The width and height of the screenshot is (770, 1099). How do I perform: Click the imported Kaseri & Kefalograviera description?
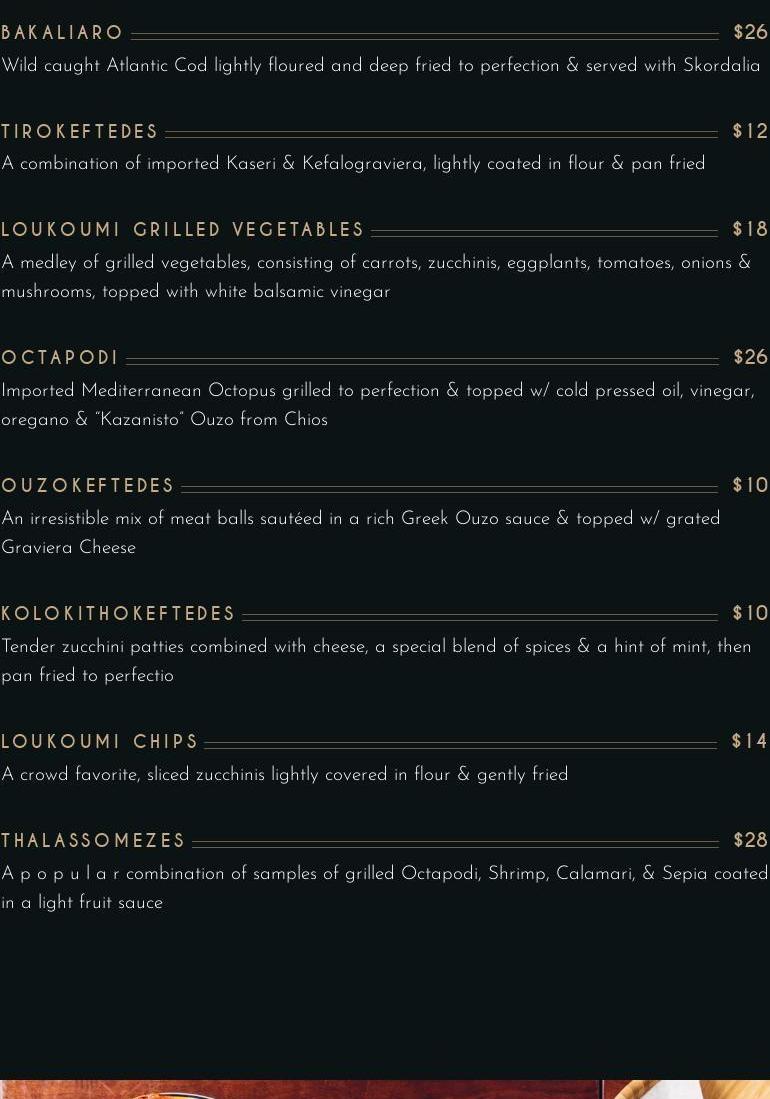(x=353, y=164)
